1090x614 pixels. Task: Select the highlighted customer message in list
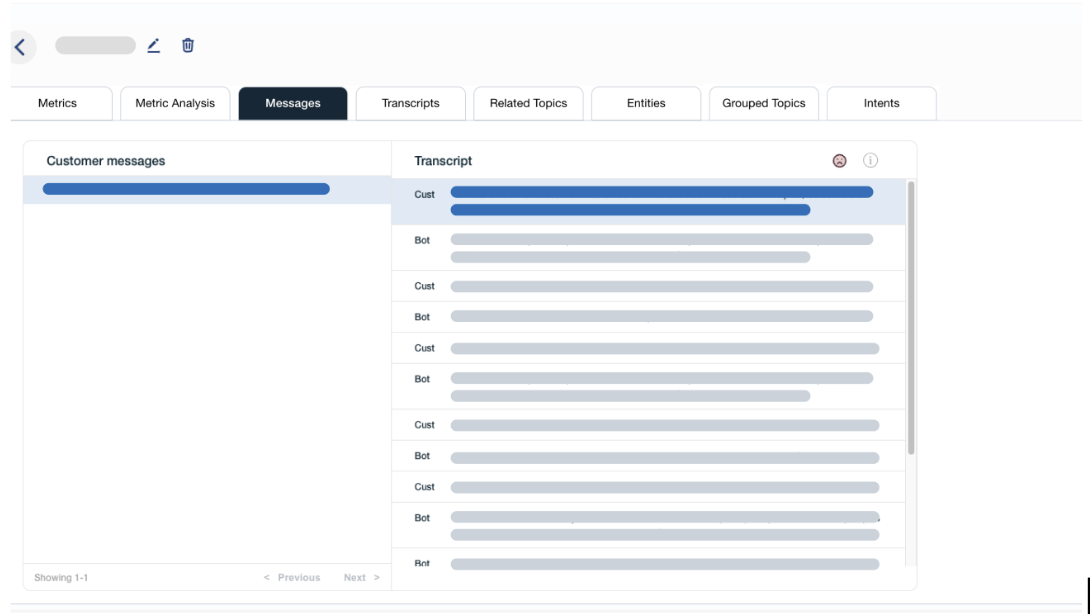(186, 189)
